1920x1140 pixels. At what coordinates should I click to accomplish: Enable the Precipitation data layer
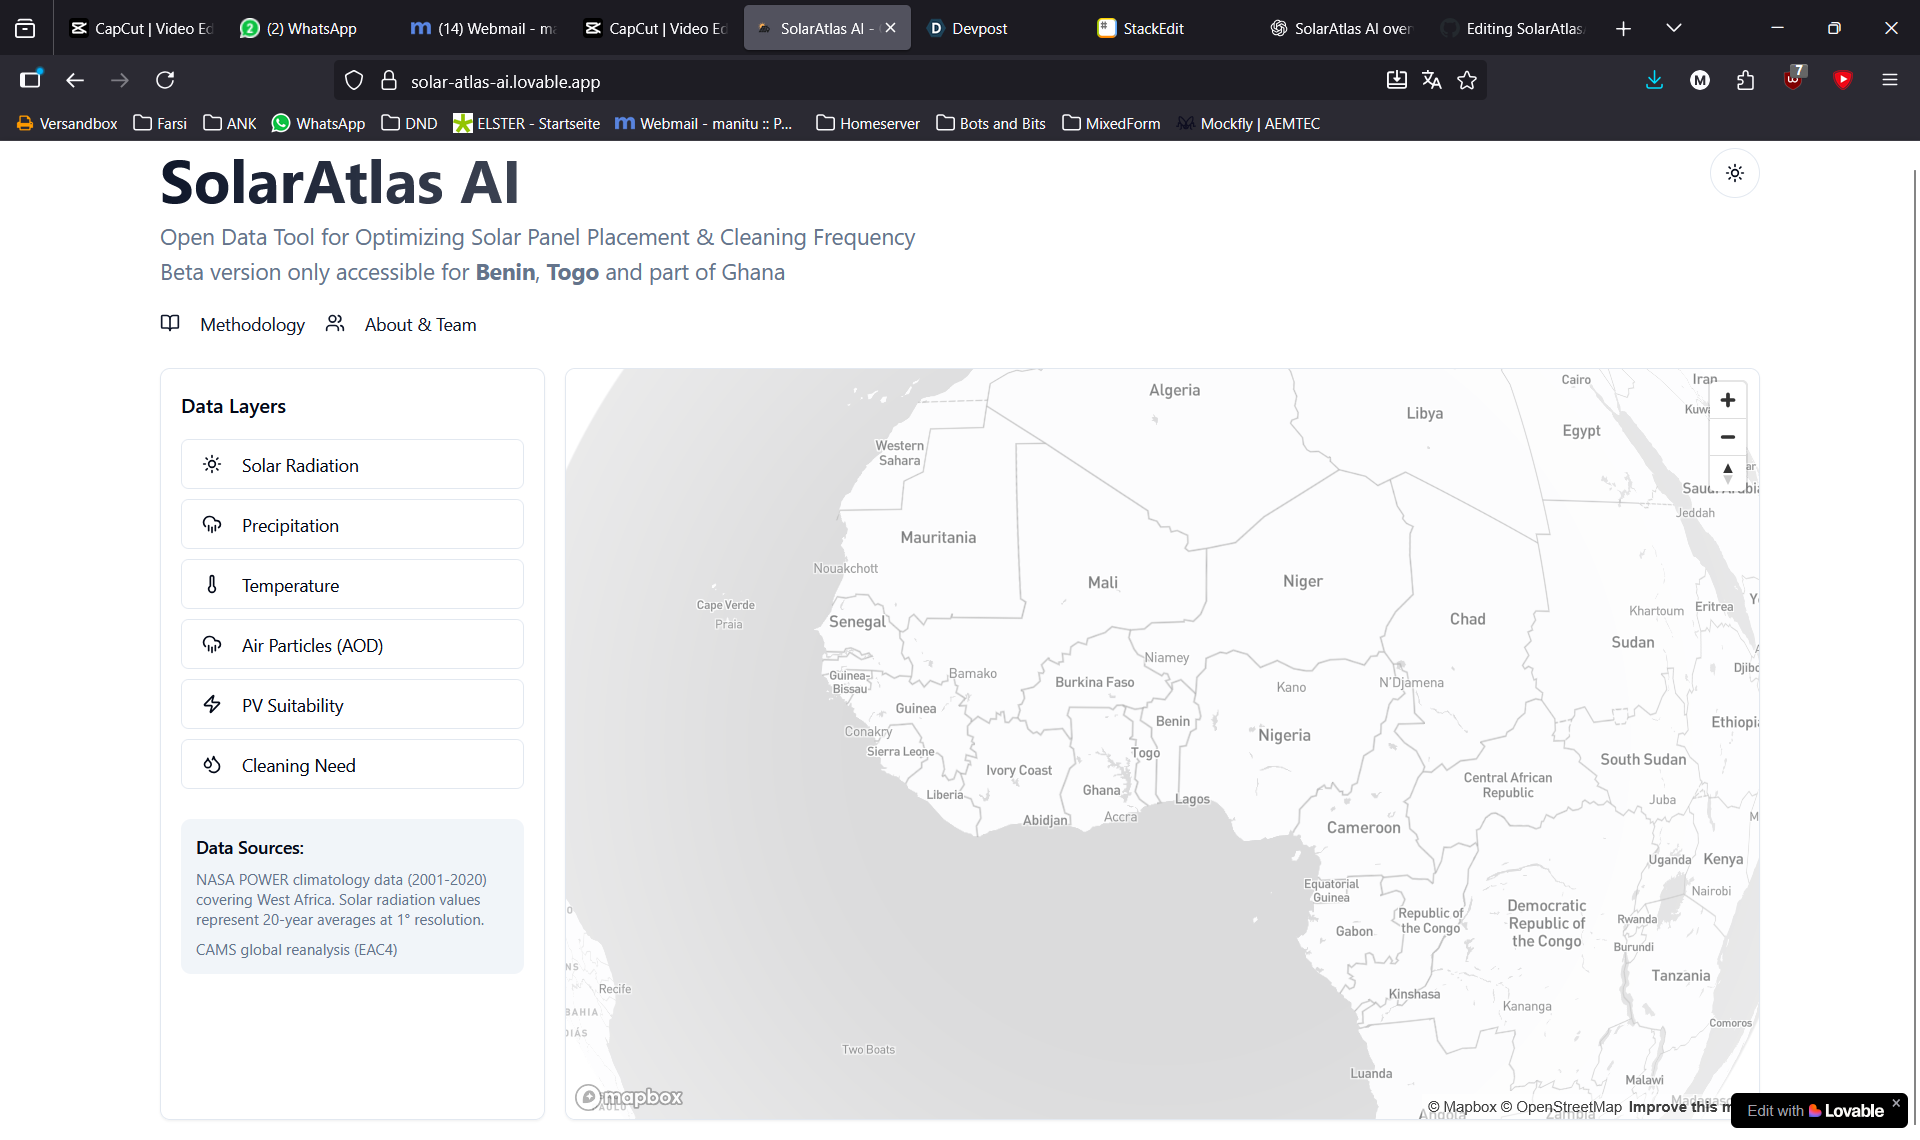(352, 525)
